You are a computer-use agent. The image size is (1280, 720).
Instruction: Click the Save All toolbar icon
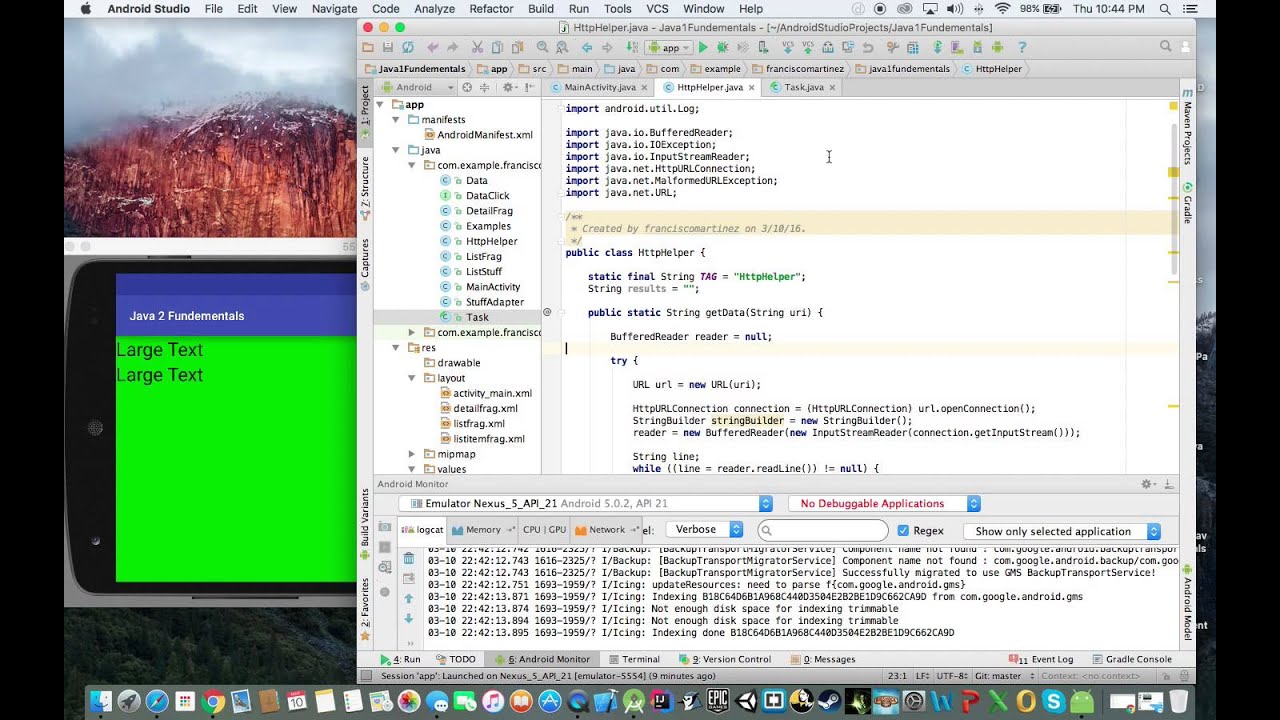coord(387,47)
